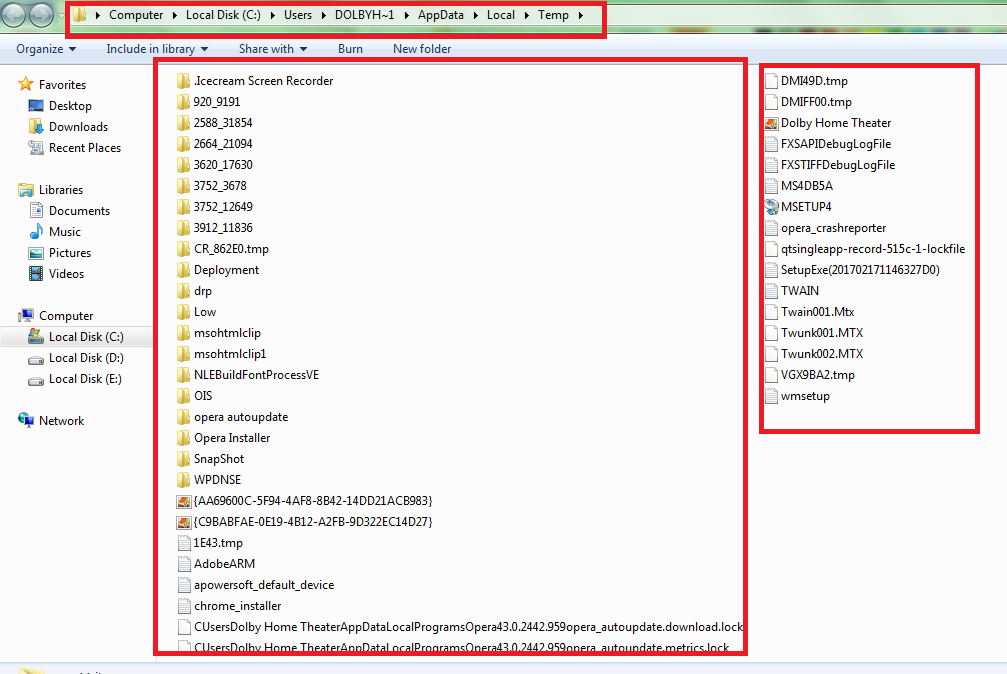
Task: Click the .Icecream Screen Recorder folder icon
Action: click(183, 81)
